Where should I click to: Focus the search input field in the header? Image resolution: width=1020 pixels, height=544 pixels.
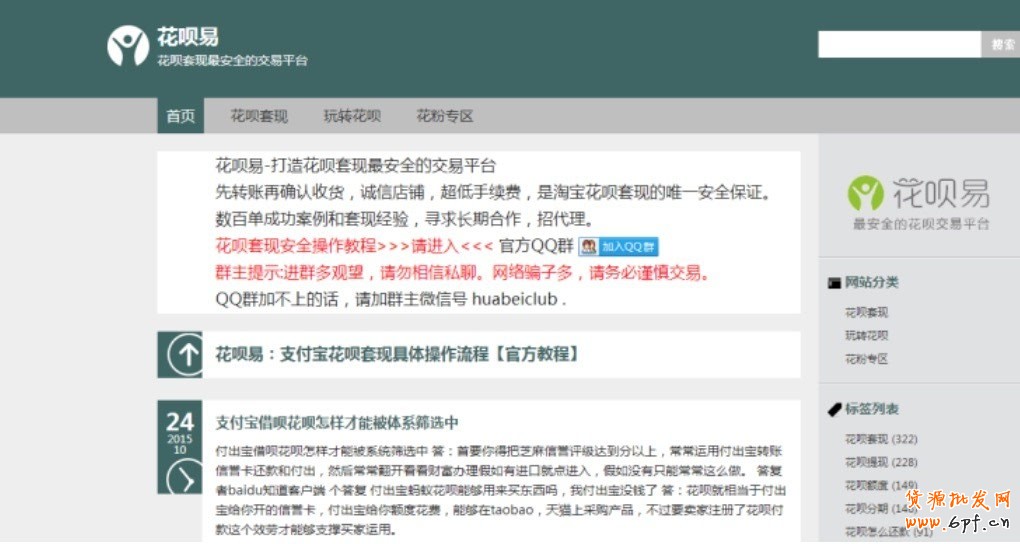[898, 44]
